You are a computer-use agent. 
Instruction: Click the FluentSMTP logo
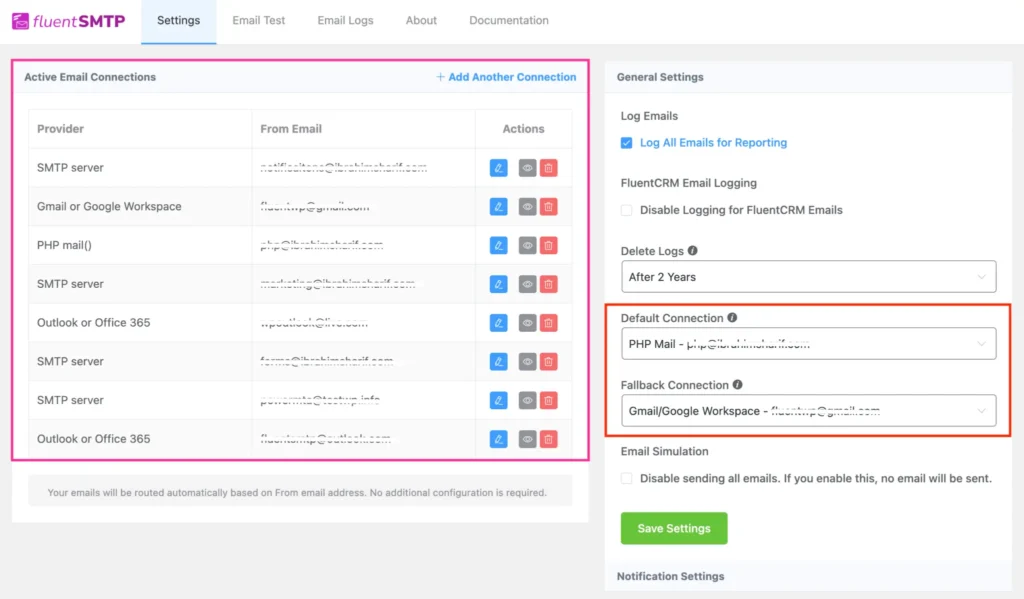[69, 21]
